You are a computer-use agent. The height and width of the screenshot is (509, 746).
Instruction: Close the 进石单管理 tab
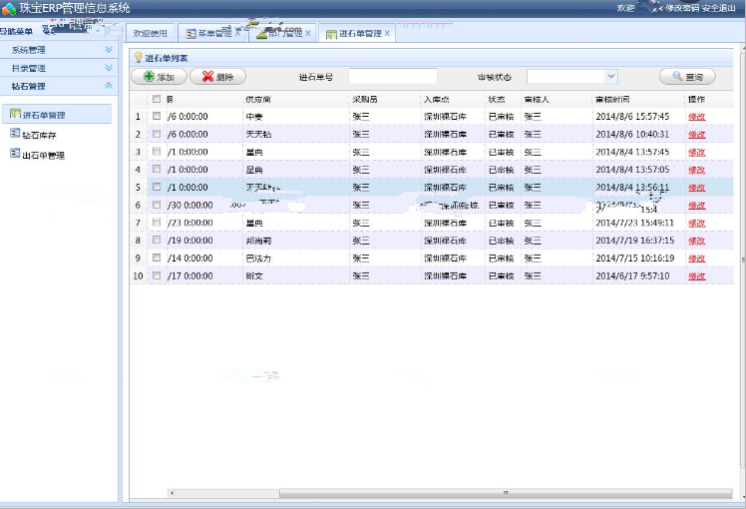point(387,33)
